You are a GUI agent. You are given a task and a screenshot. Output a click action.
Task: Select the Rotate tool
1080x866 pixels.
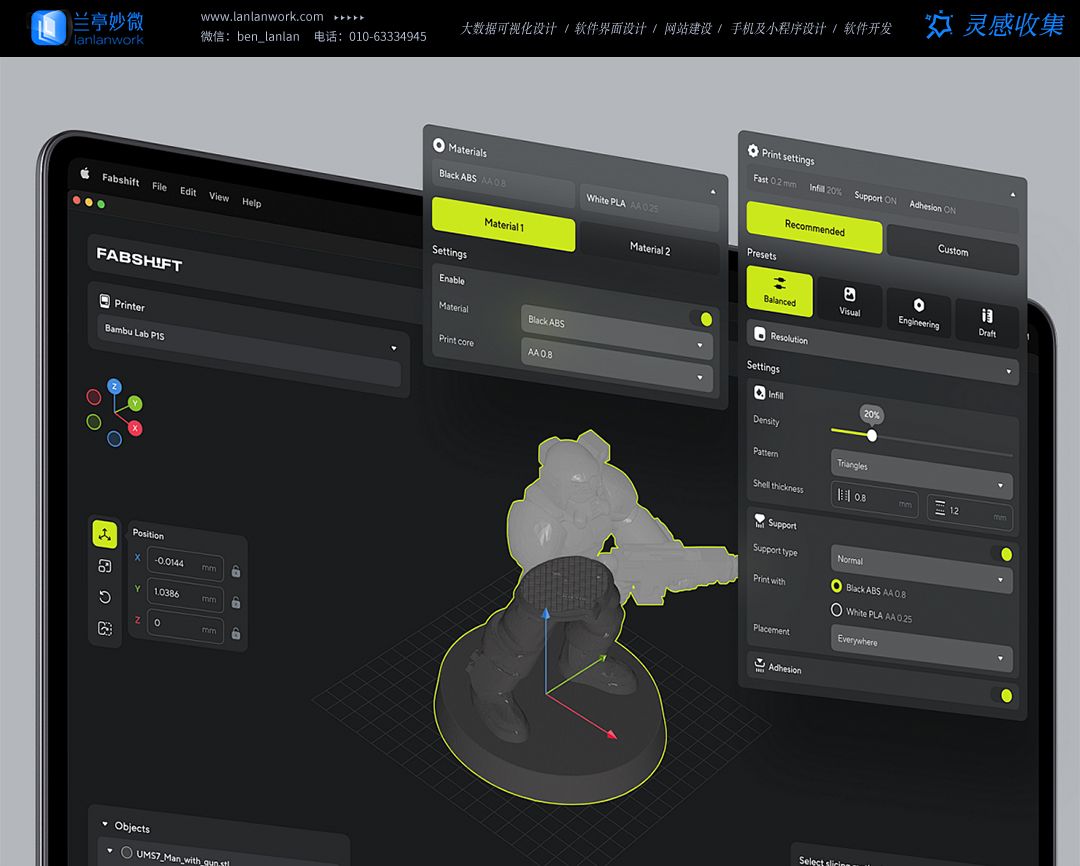105,597
